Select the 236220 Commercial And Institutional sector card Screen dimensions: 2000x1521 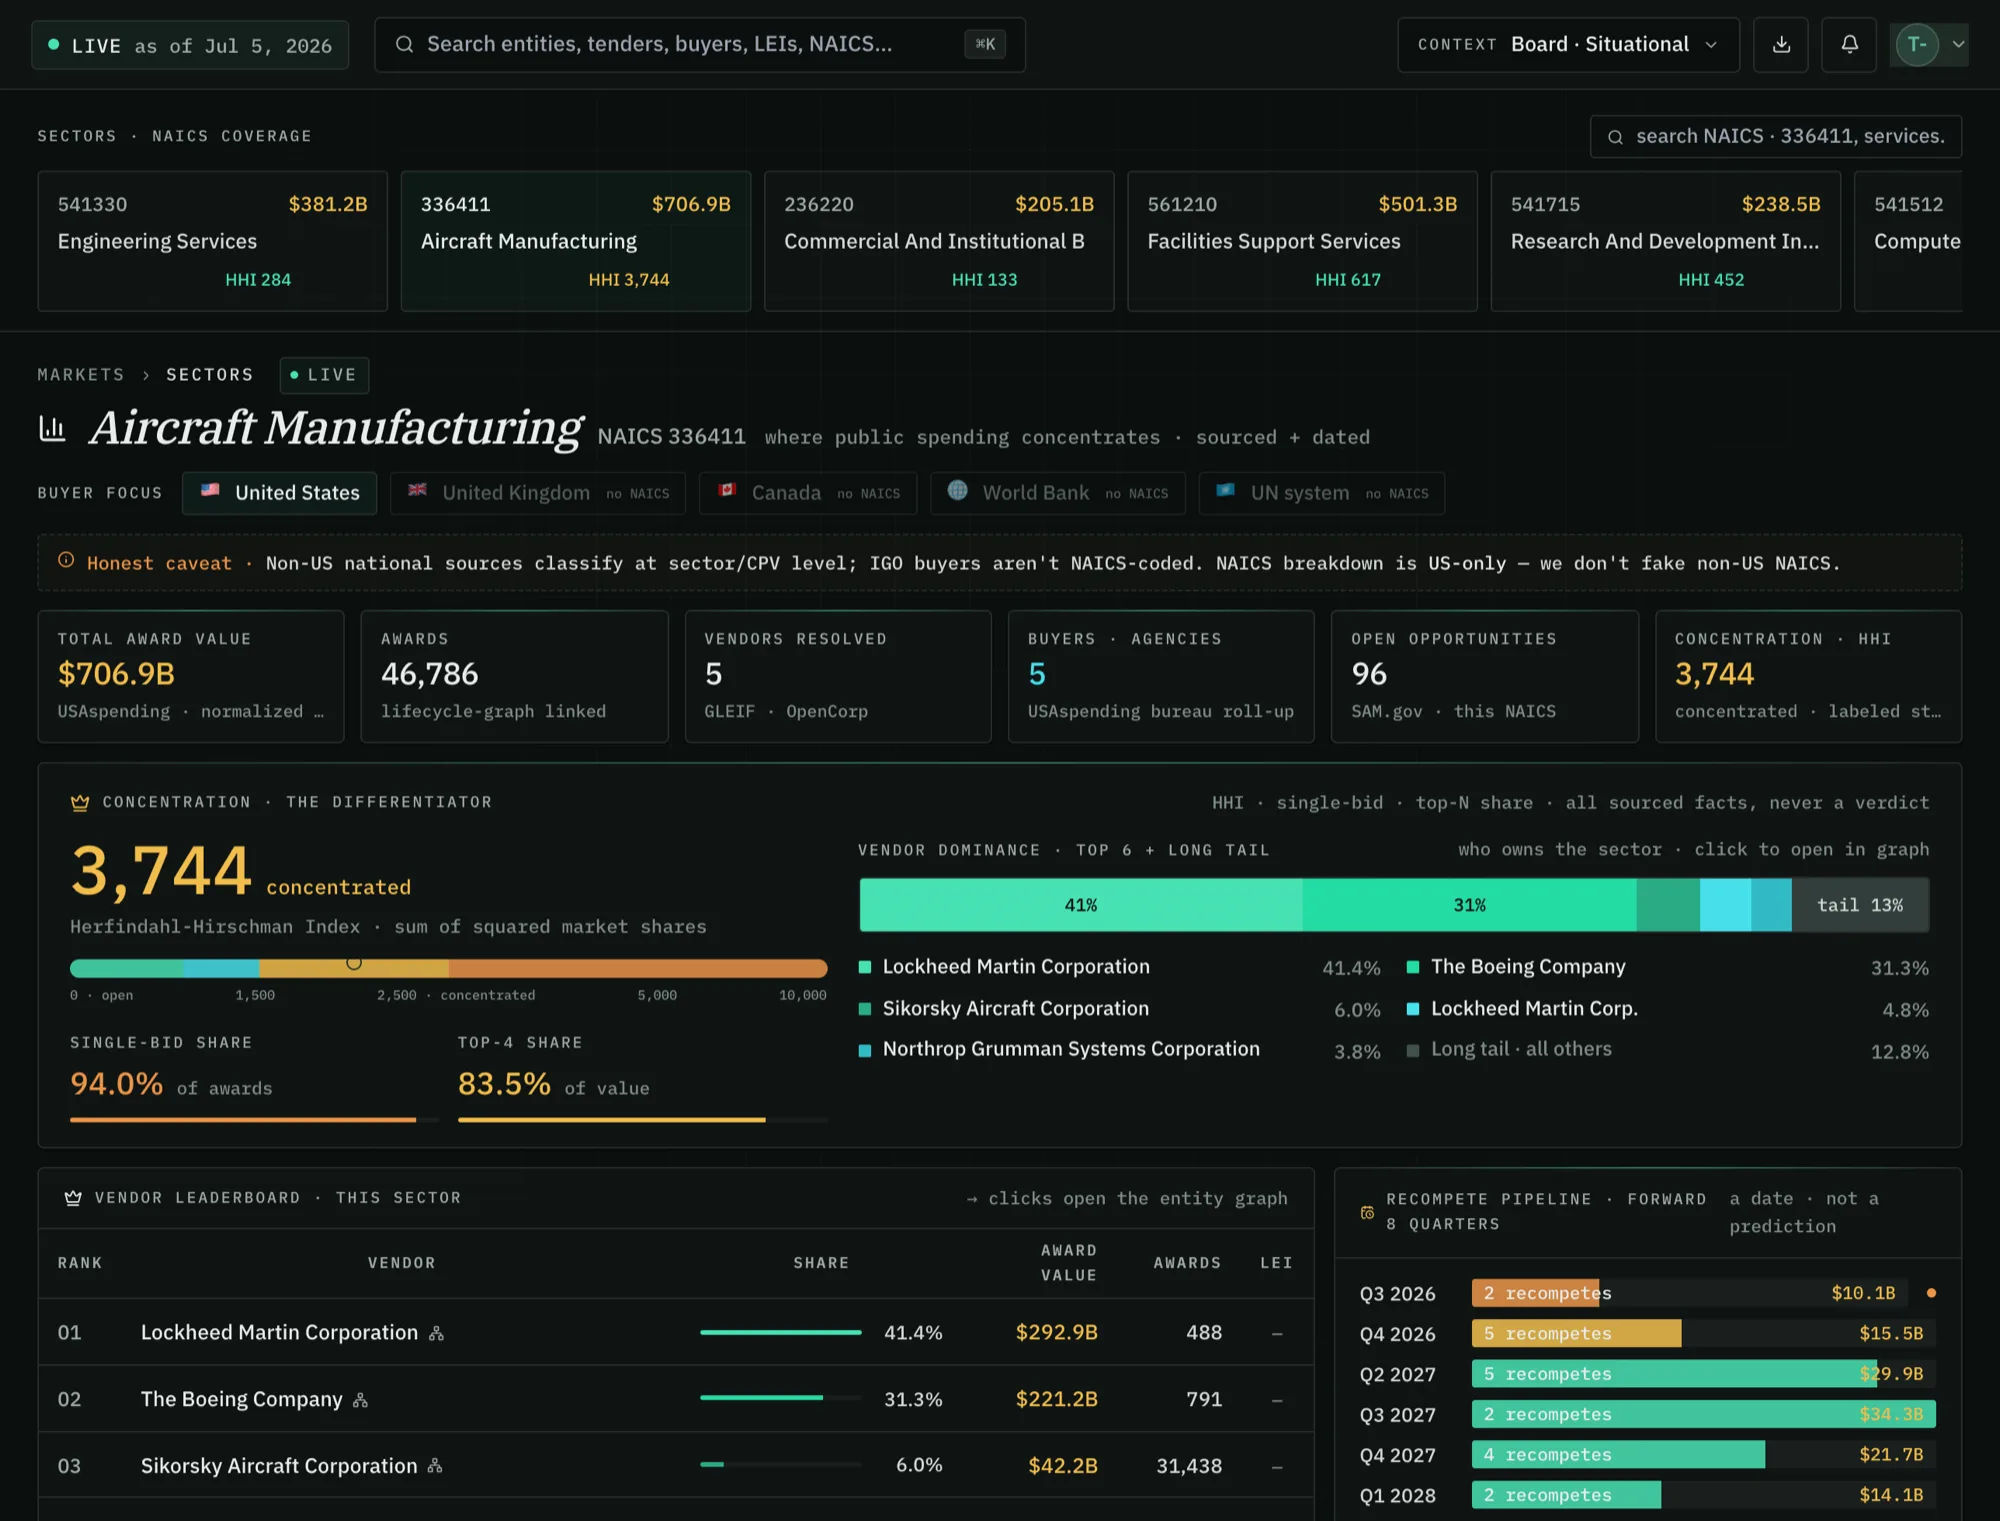point(939,241)
